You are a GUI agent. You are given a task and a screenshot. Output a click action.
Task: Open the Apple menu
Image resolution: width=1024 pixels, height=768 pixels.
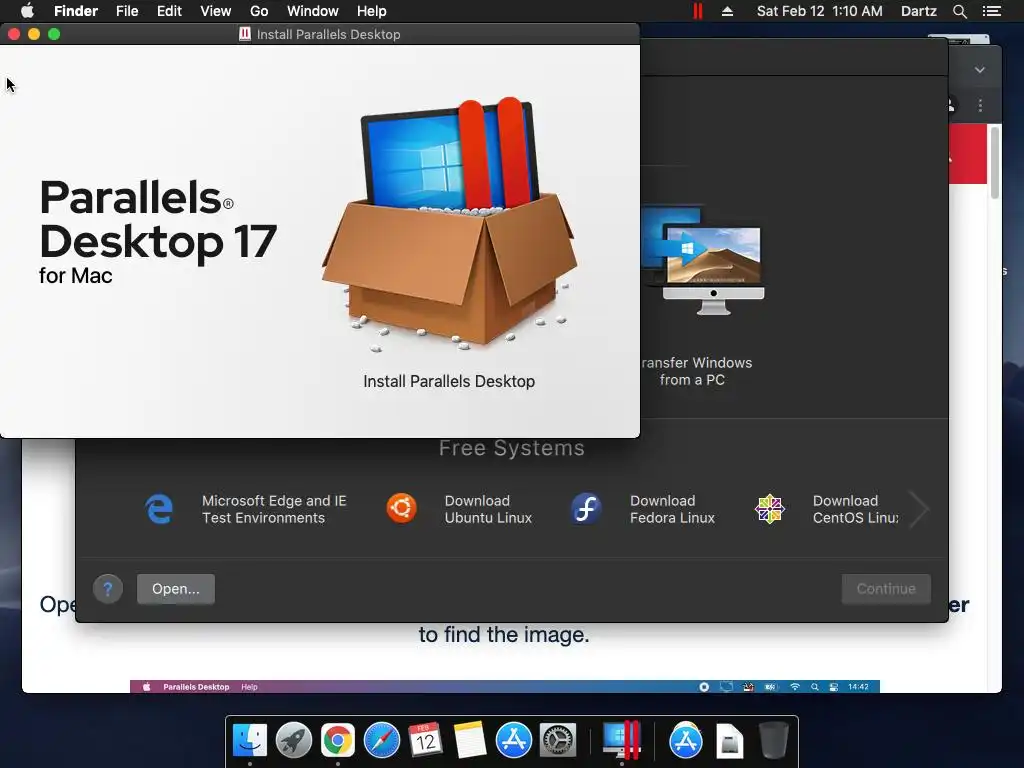27,11
